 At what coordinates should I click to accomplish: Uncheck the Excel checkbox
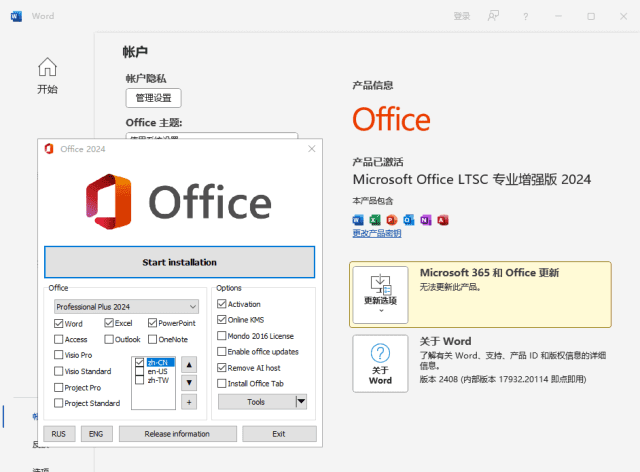pos(109,323)
